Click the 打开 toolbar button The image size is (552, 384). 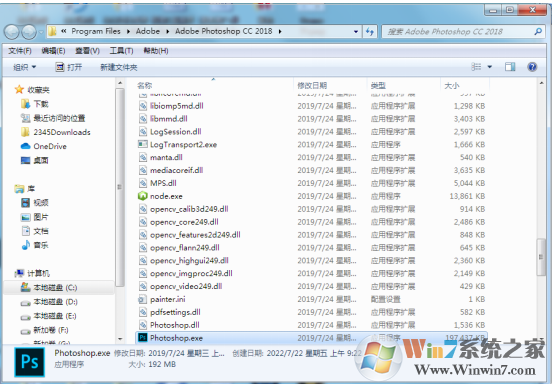point(69,67)
